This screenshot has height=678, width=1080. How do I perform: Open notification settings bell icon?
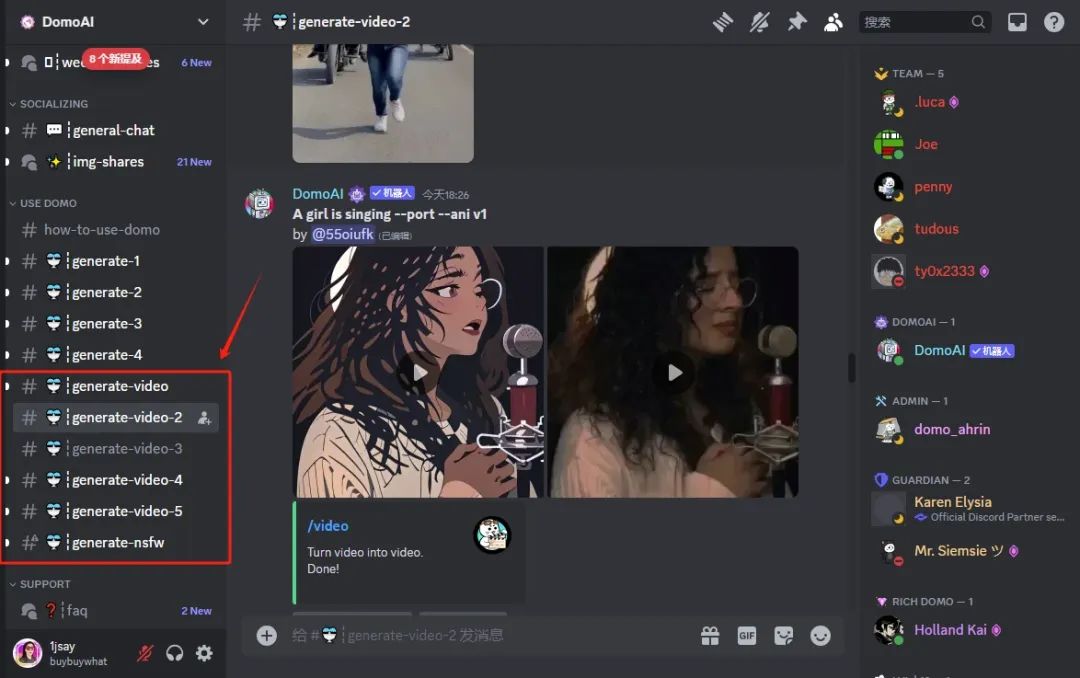[x=759, y=22]
